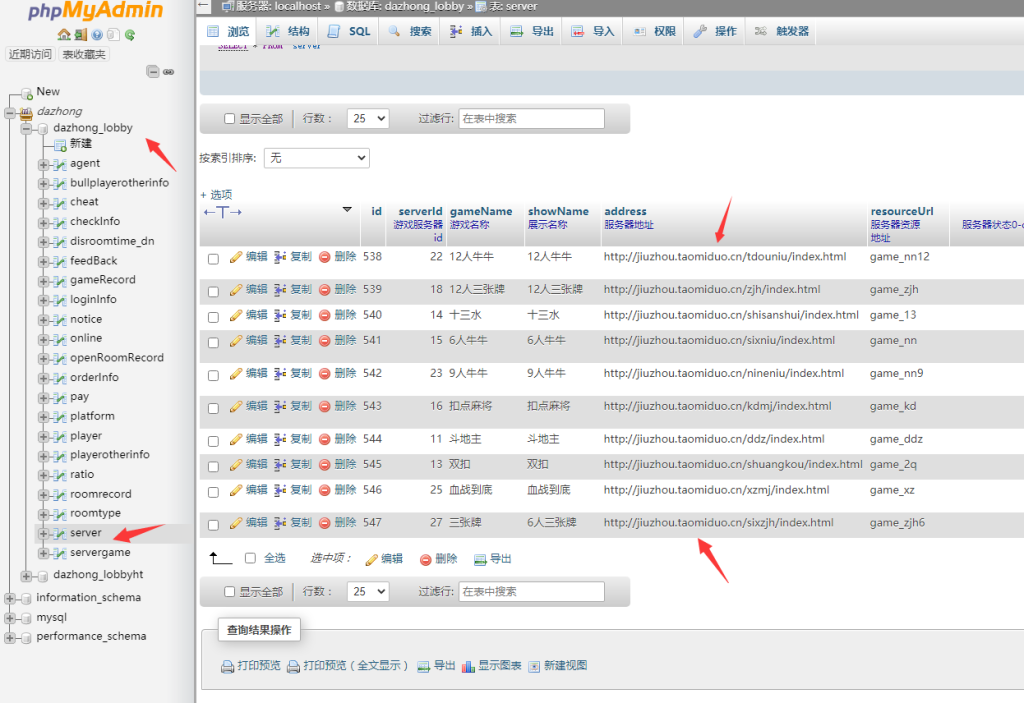
Task: Click the collapse-all icon in navigation panel
Action: 152,72
